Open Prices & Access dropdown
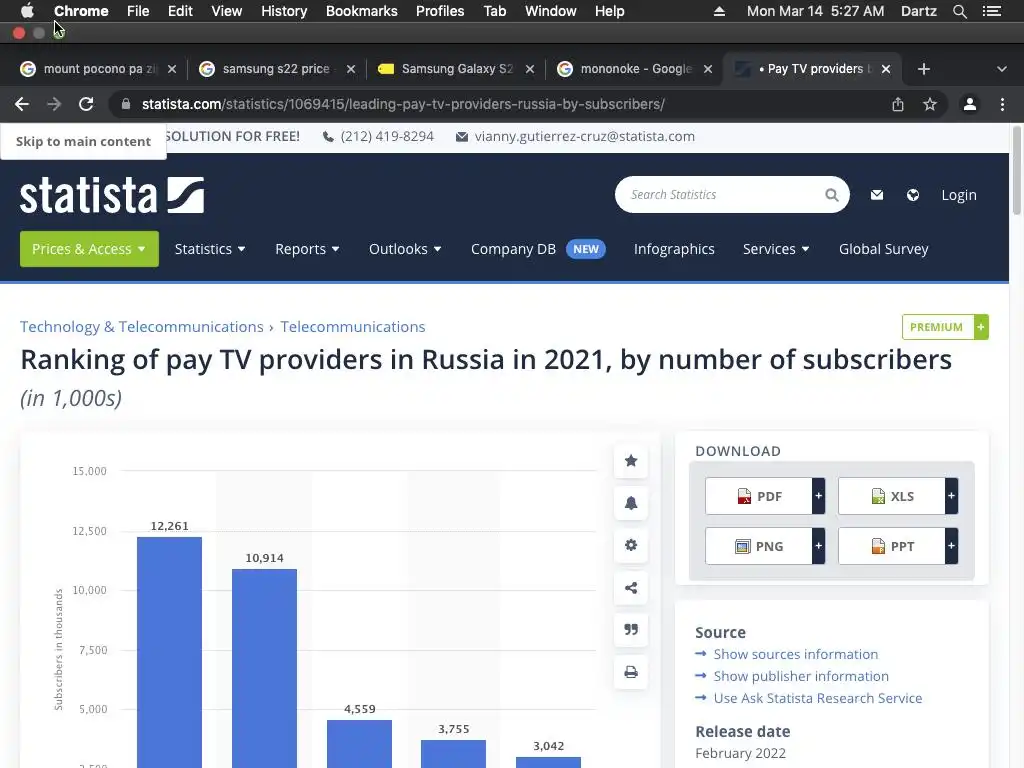 tap(89, 249)
